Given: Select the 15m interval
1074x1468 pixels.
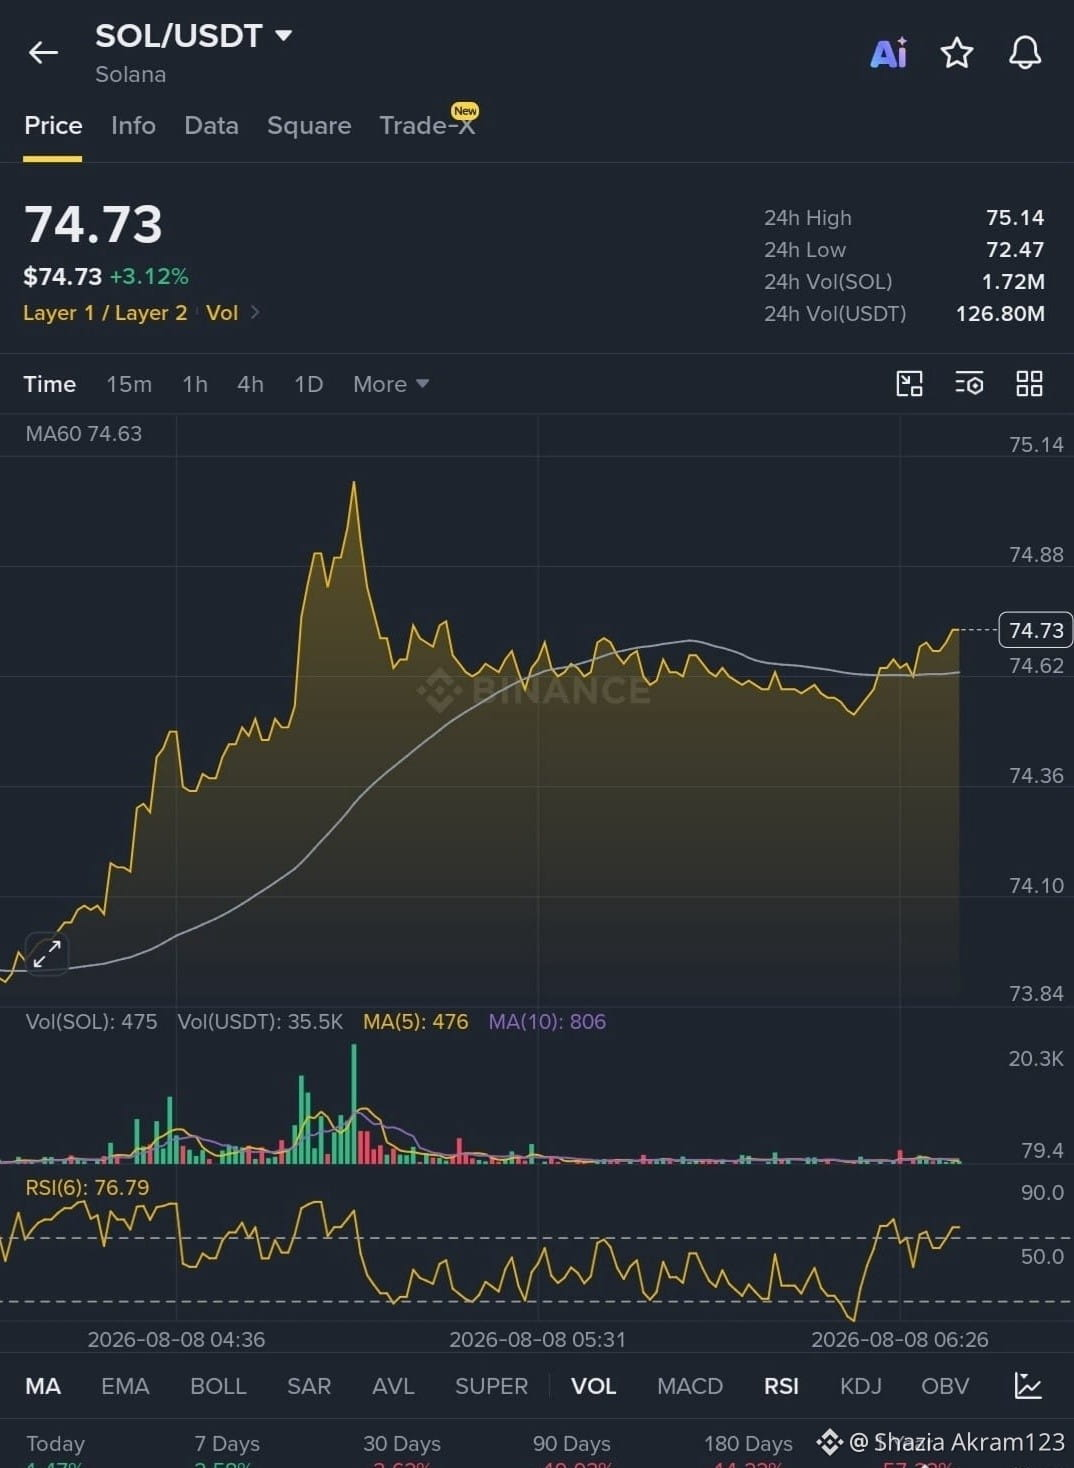Looking at the screenshot, I should coord(129,384).
